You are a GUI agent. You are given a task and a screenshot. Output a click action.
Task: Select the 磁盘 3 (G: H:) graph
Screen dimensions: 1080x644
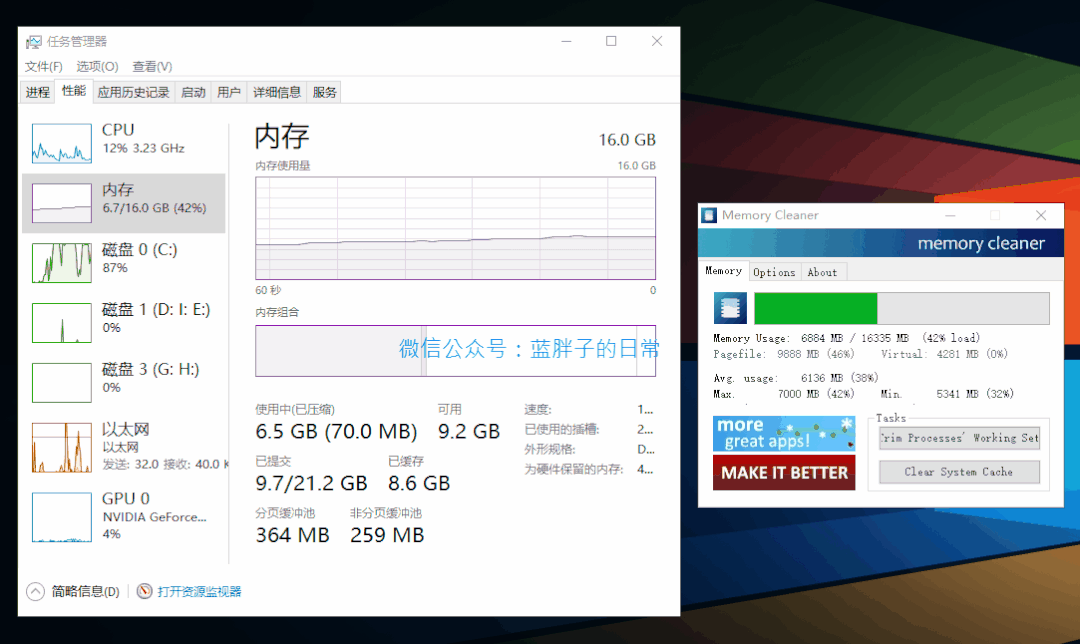coord(61,381)
